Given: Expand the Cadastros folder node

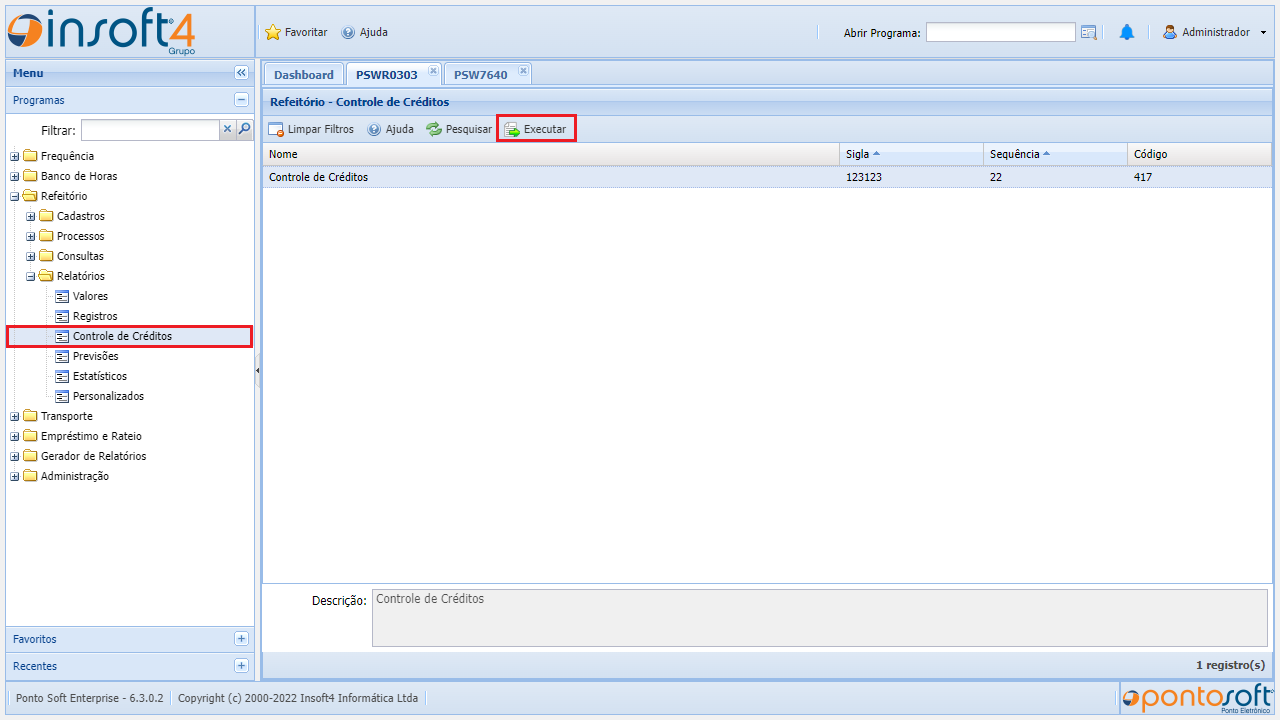Looking at the screenshot, I should point(31,216).
